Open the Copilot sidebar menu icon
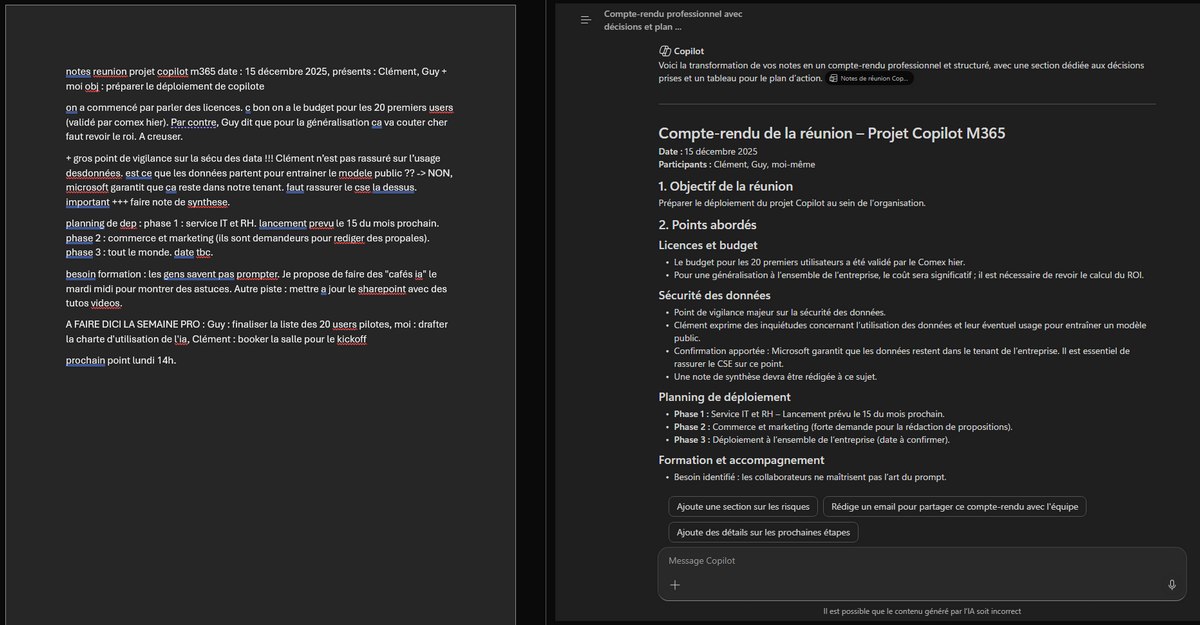This screenshot has height=625, width=1200. point(586,20)
